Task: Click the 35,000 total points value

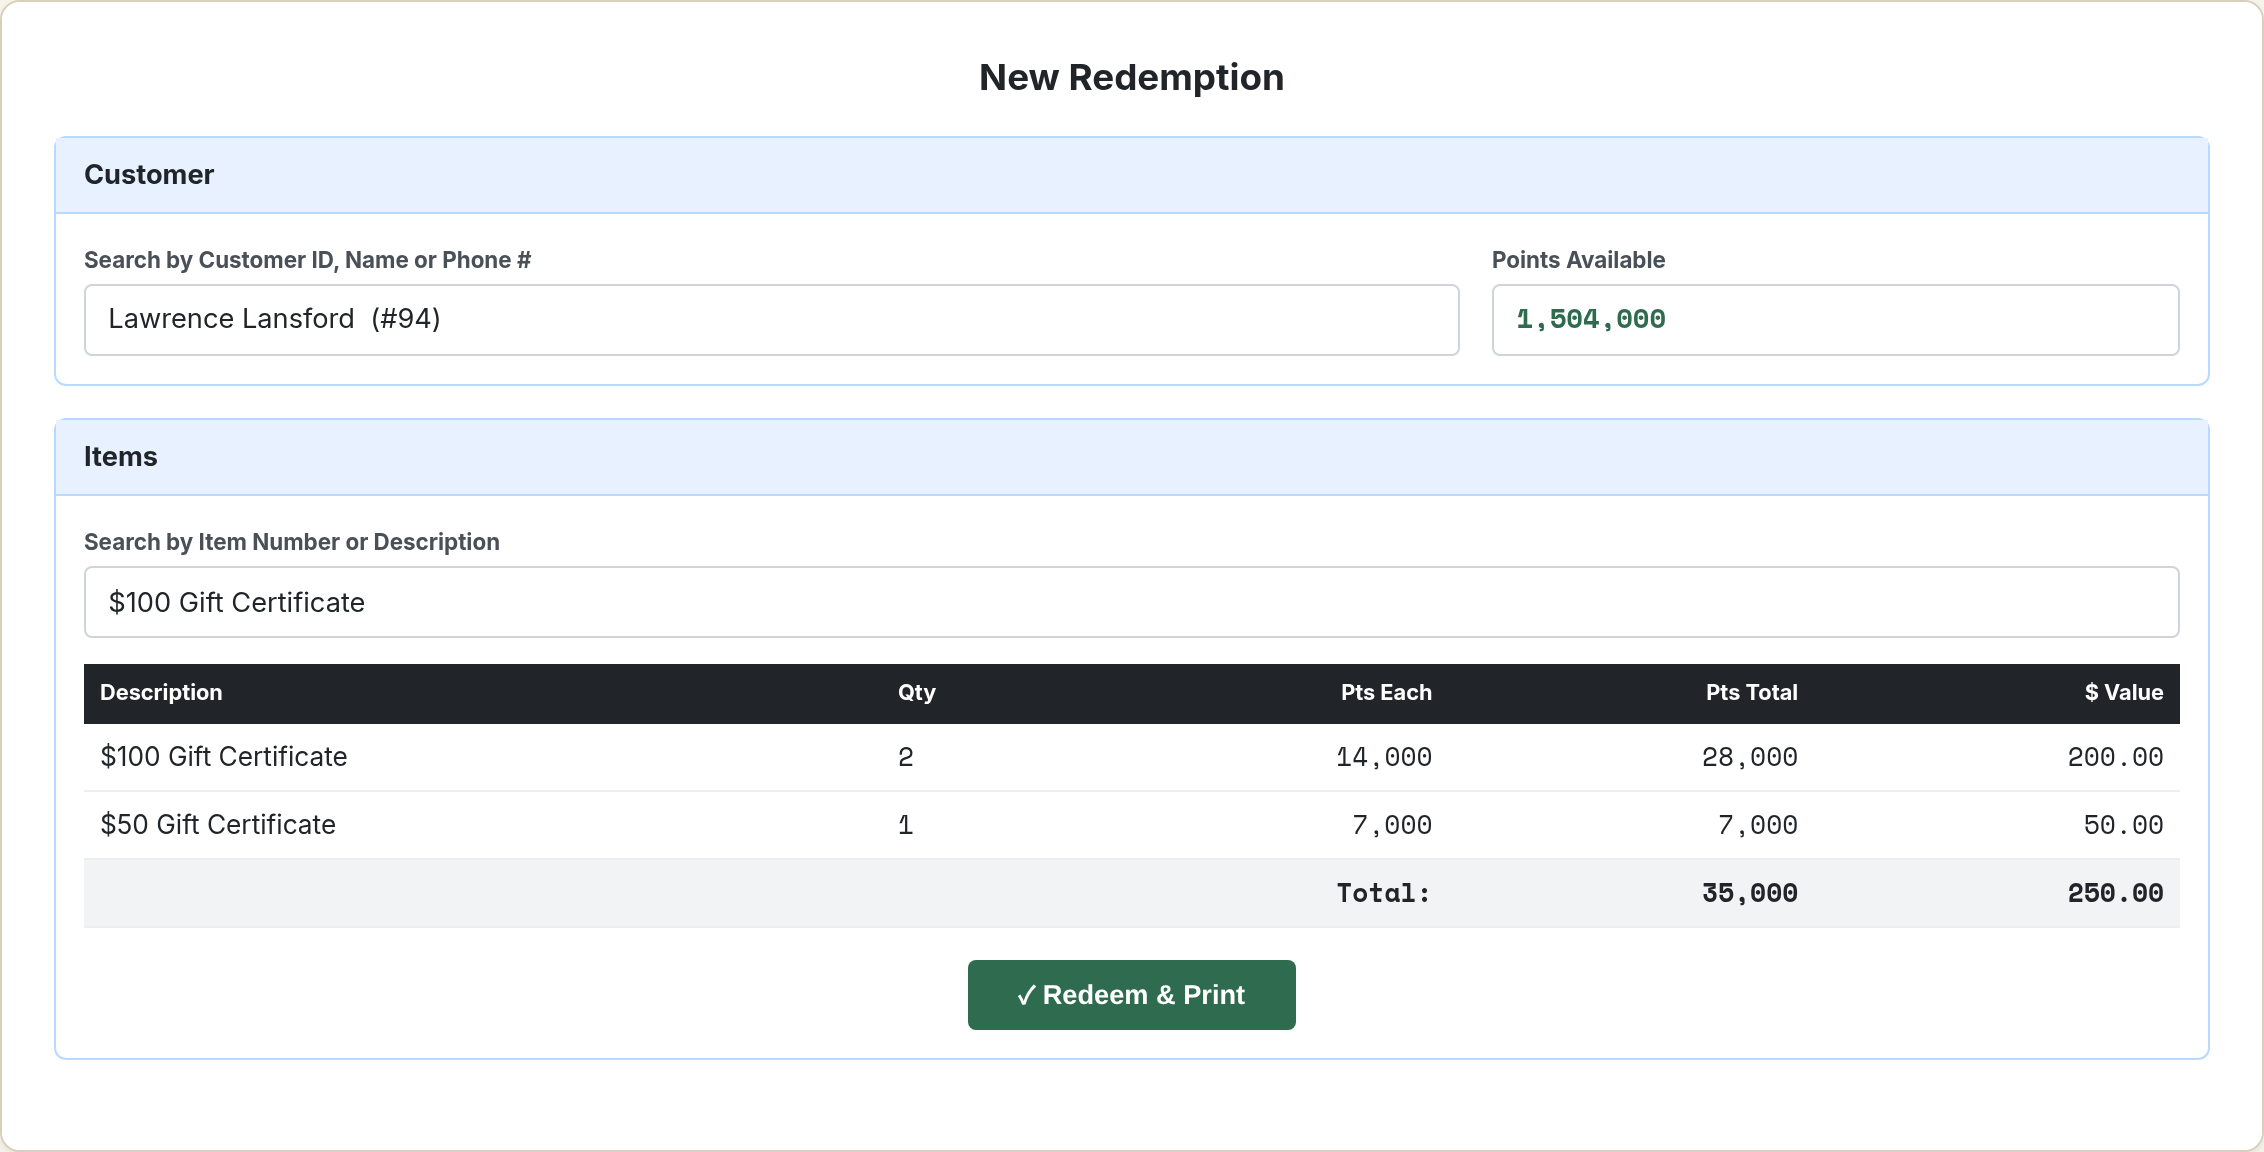Action: [1750, 893]
